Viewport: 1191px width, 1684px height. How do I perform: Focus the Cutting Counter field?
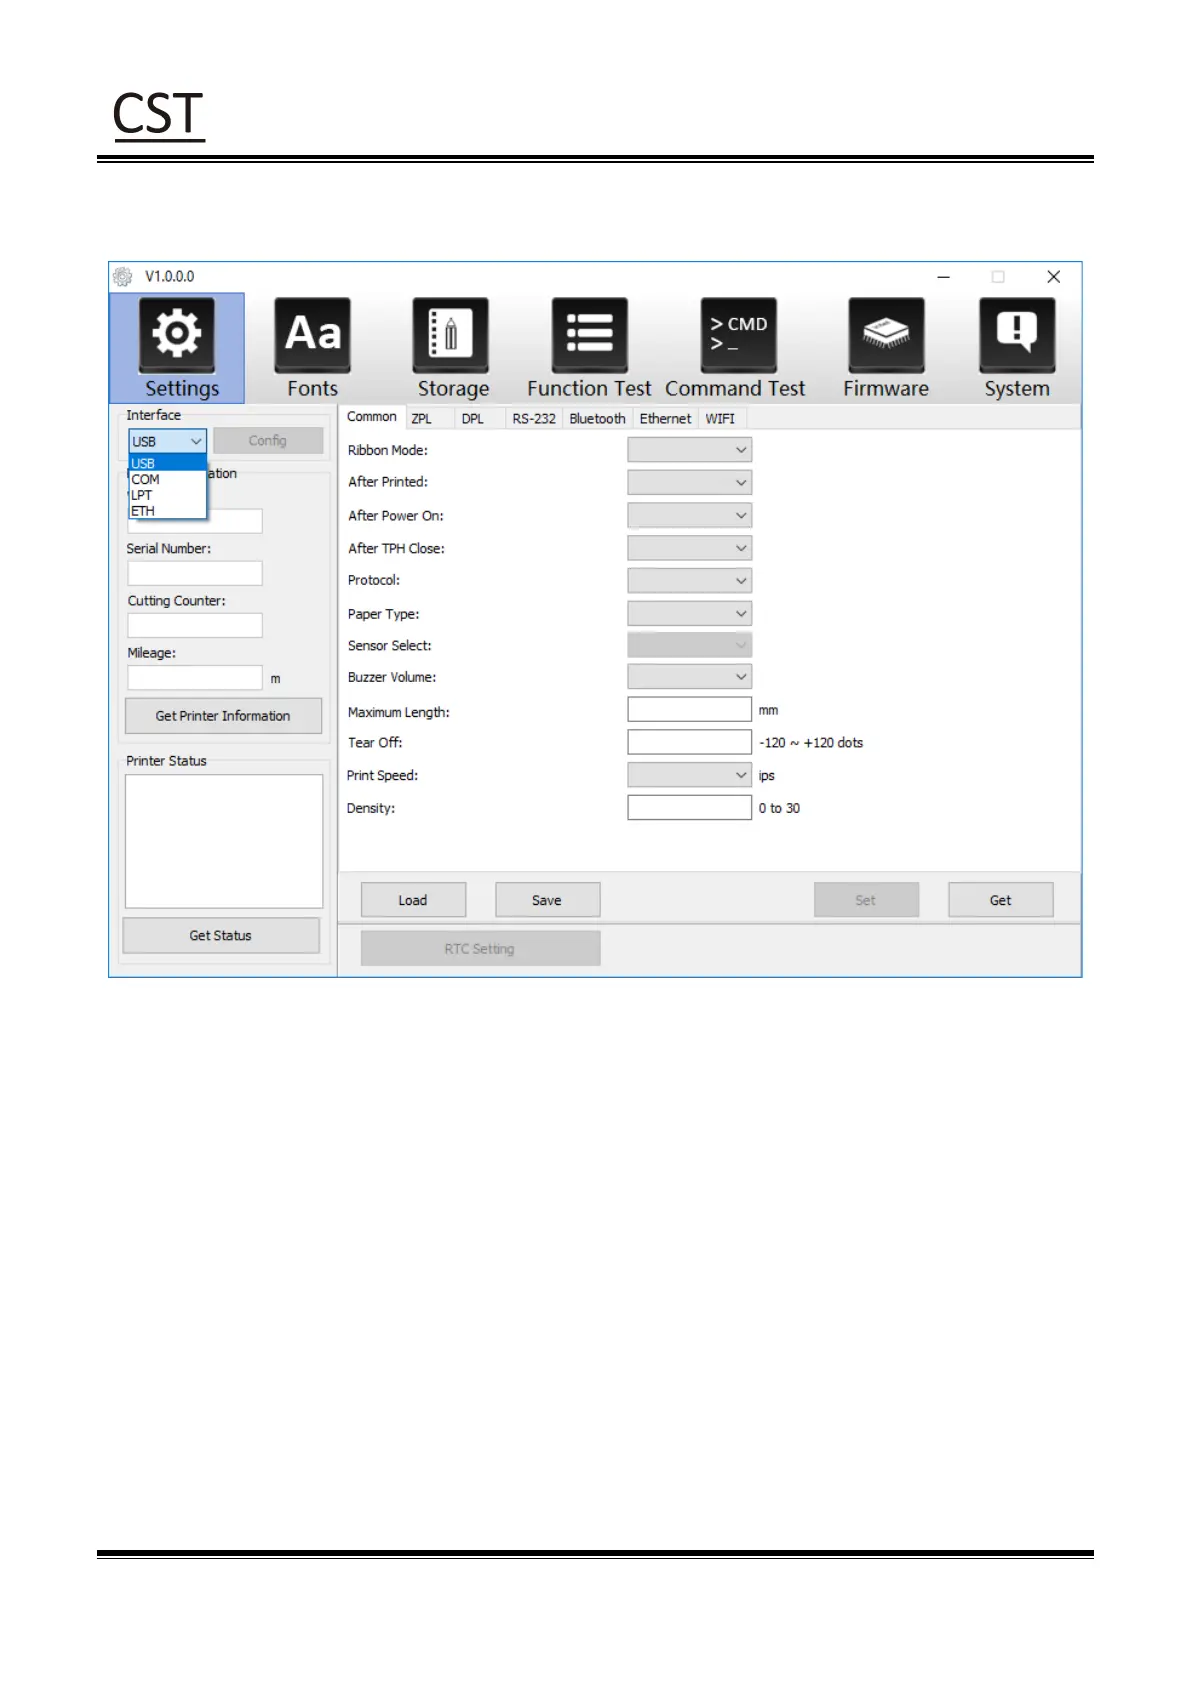(195, 625)
